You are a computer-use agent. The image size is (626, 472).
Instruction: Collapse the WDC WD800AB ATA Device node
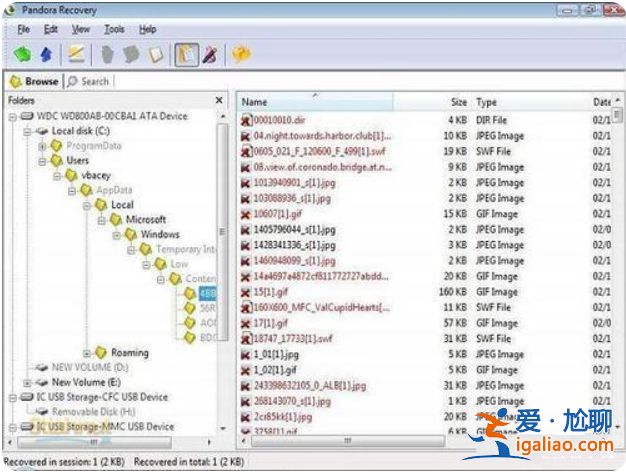tap(12, 117)
